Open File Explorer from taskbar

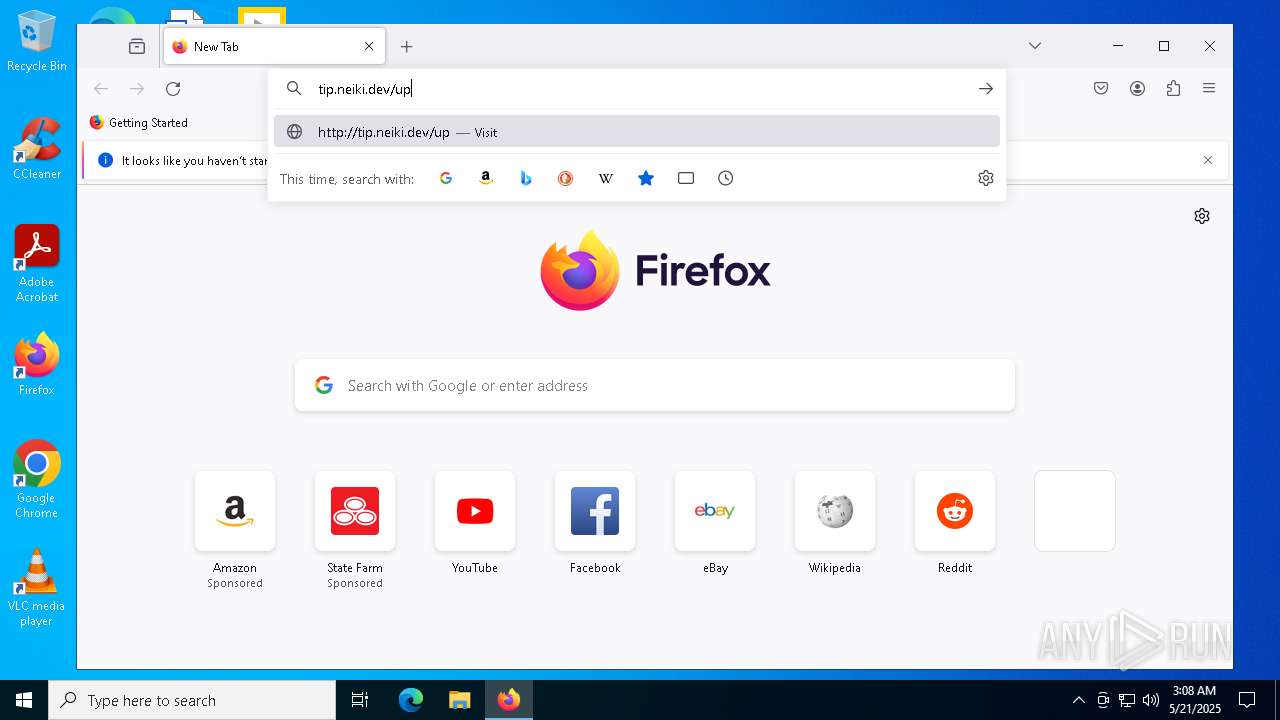coord(459,700)
